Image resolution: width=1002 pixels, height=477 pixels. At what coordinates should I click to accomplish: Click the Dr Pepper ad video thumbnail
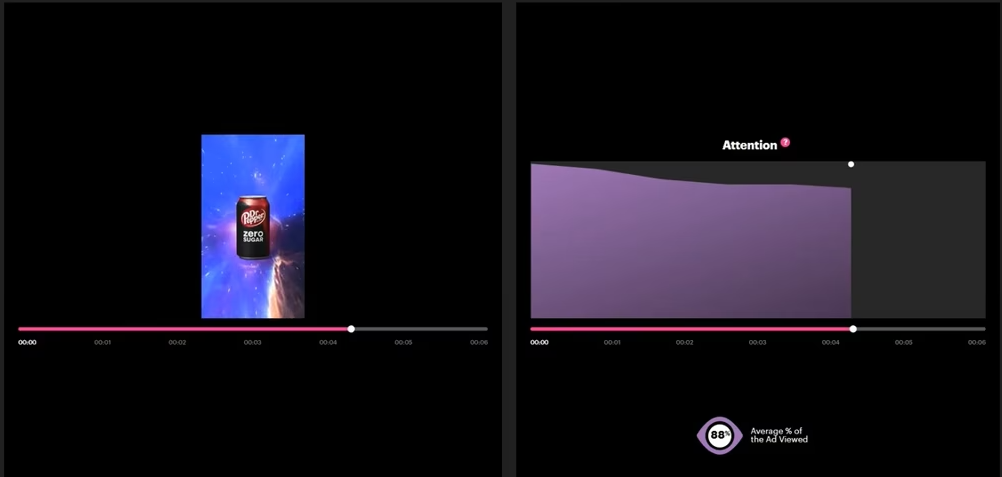coord(253,226)
